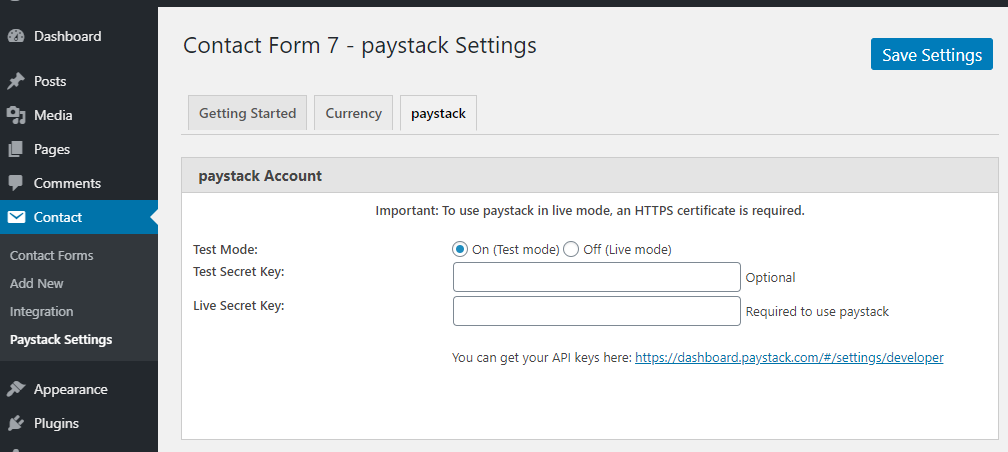Open Contact Forms submenu link

[x=51, y=256]
